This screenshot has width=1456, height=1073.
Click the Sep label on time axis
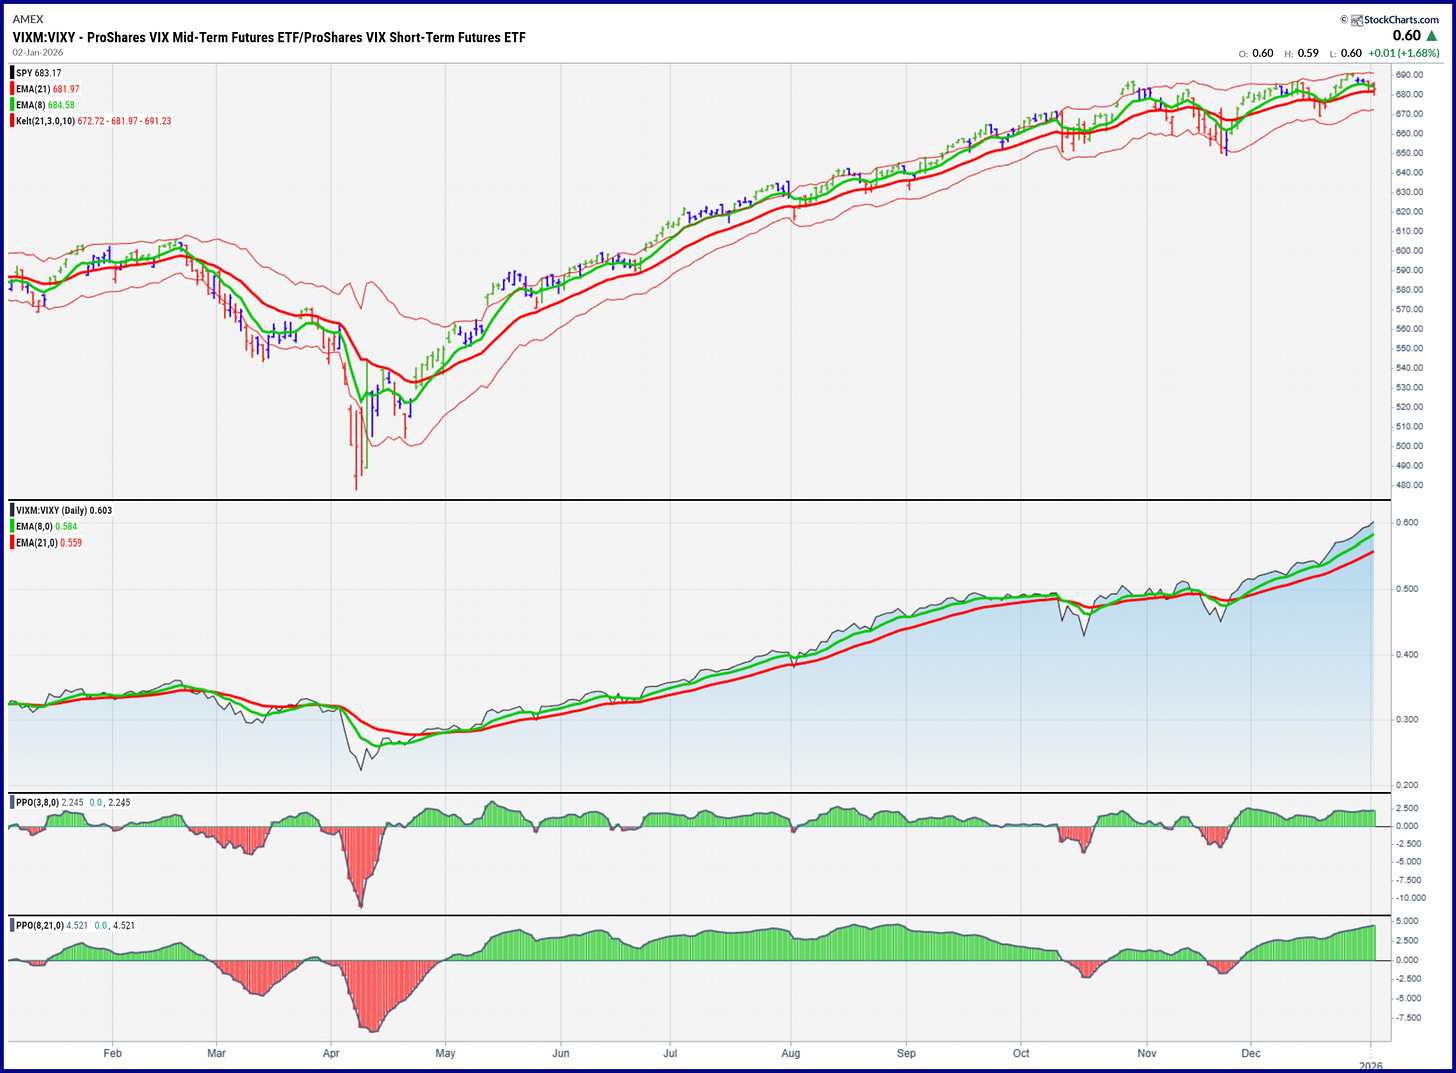[x=906, y=1053]
